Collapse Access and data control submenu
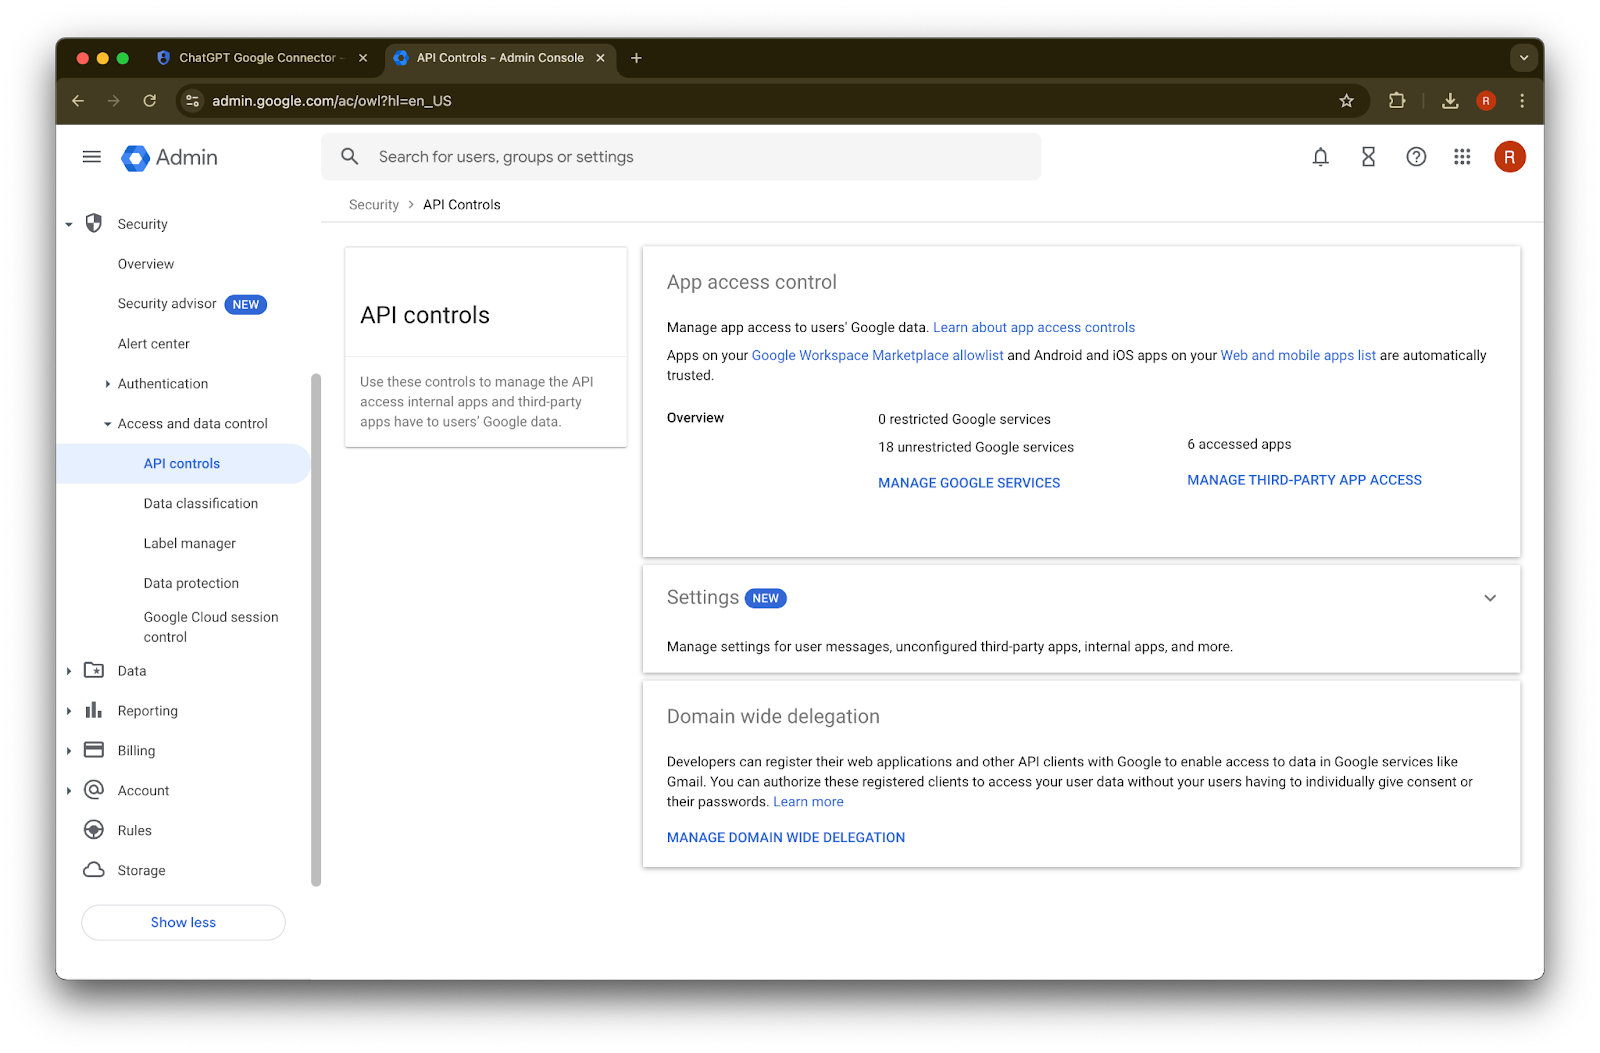Image resolution: width=1600 pixels, height=1053 pixels. click(108, 424)
